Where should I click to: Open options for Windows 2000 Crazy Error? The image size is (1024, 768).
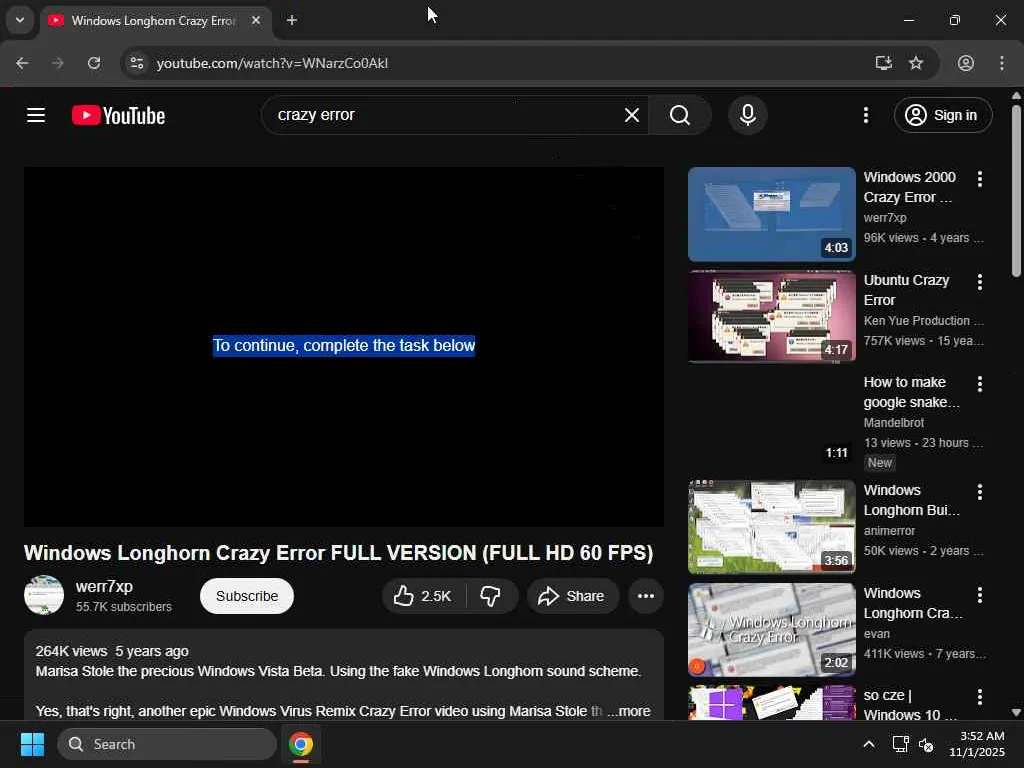click(980, 179)
